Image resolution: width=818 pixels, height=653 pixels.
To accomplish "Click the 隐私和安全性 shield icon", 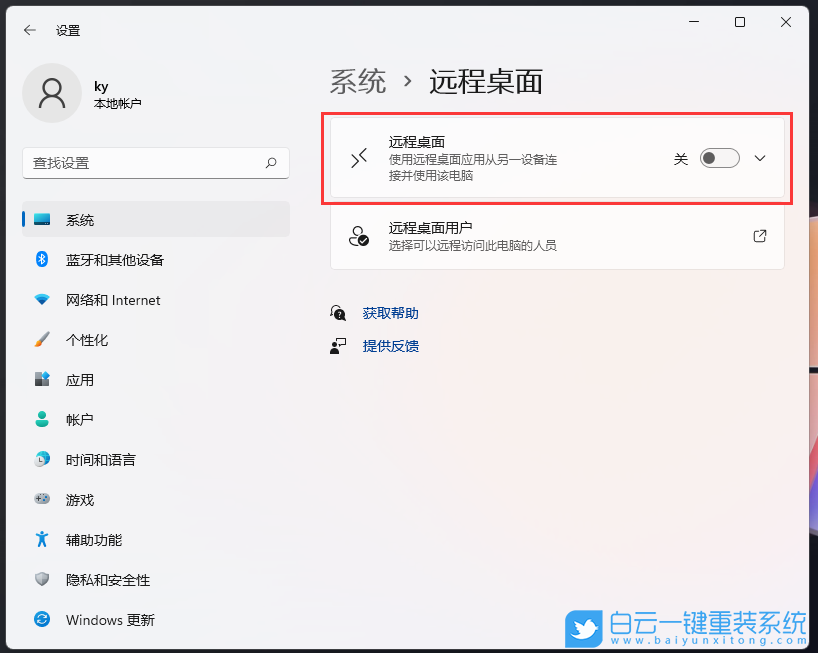I will (x=41, y=579).
